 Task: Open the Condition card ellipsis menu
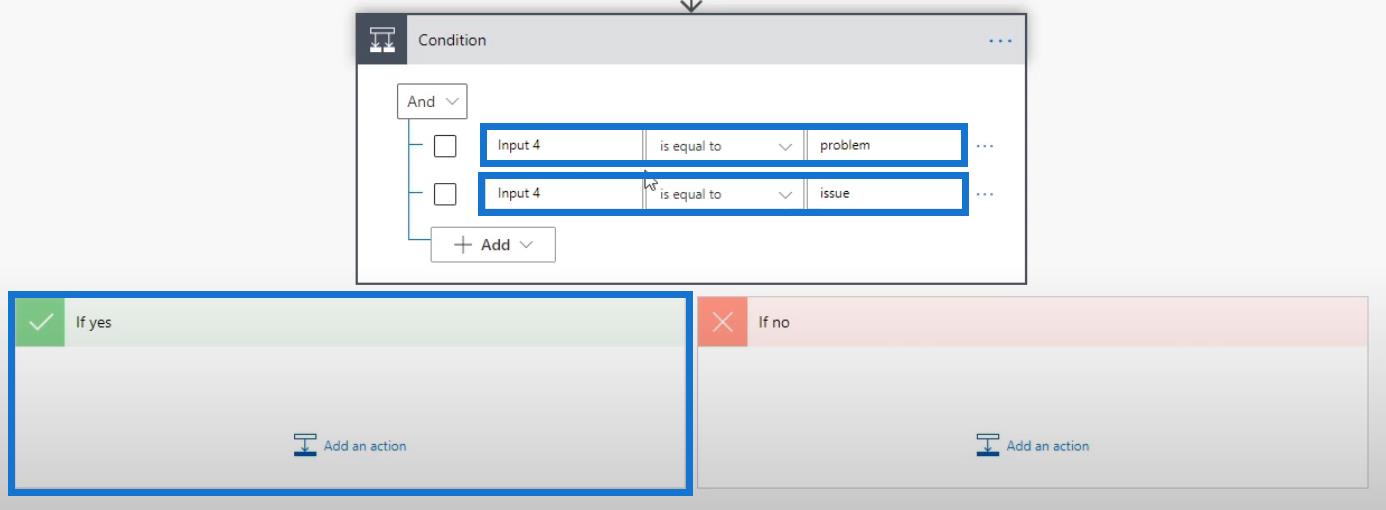(x=1000, y=41)
